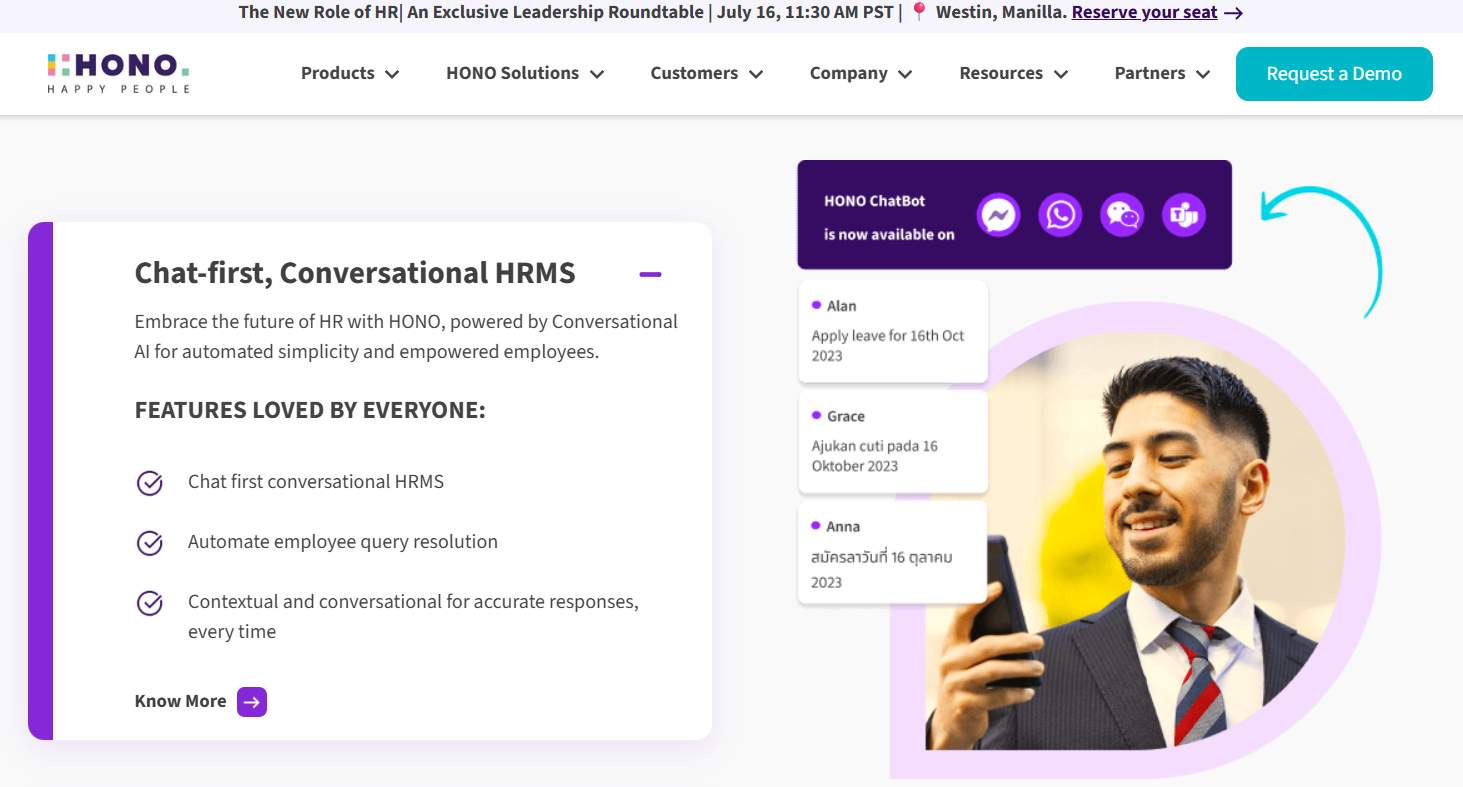The image size is (1463, 787).
Task: Click the Request a Demo button
Action: coord(1334,74)
